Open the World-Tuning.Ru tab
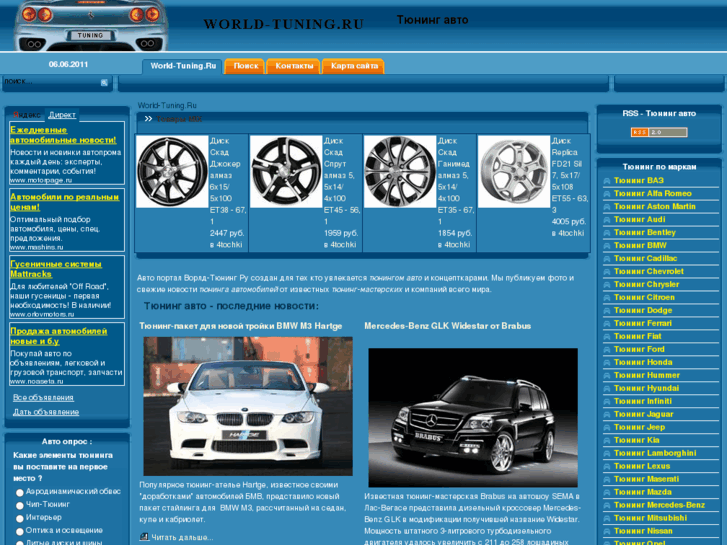This screenshot has width=727, height=545. [183, 66]
